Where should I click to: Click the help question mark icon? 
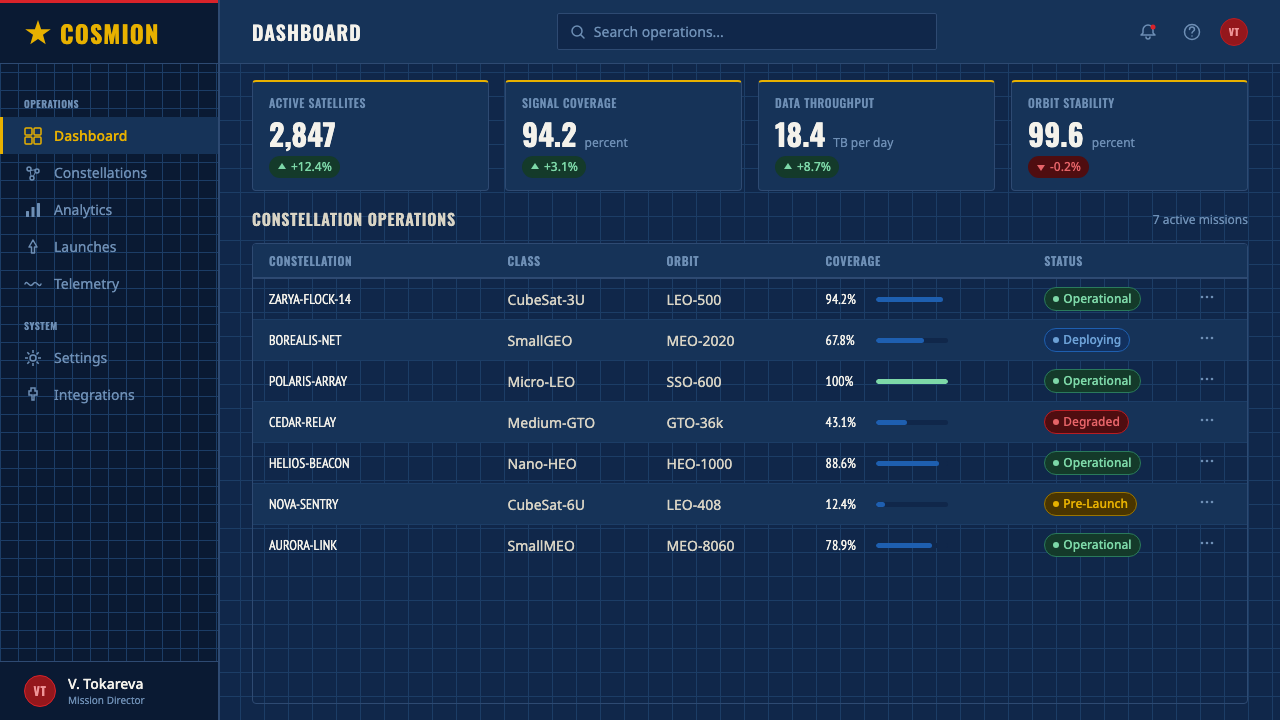[x=1191, y=32]
